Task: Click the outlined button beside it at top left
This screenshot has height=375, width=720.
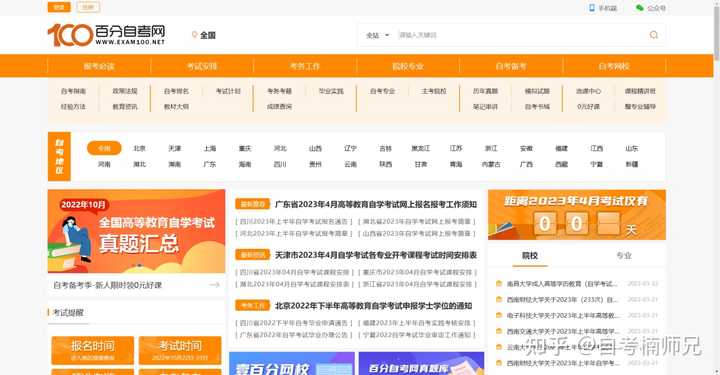Action: pyautogui.click(x=88, y=7)
